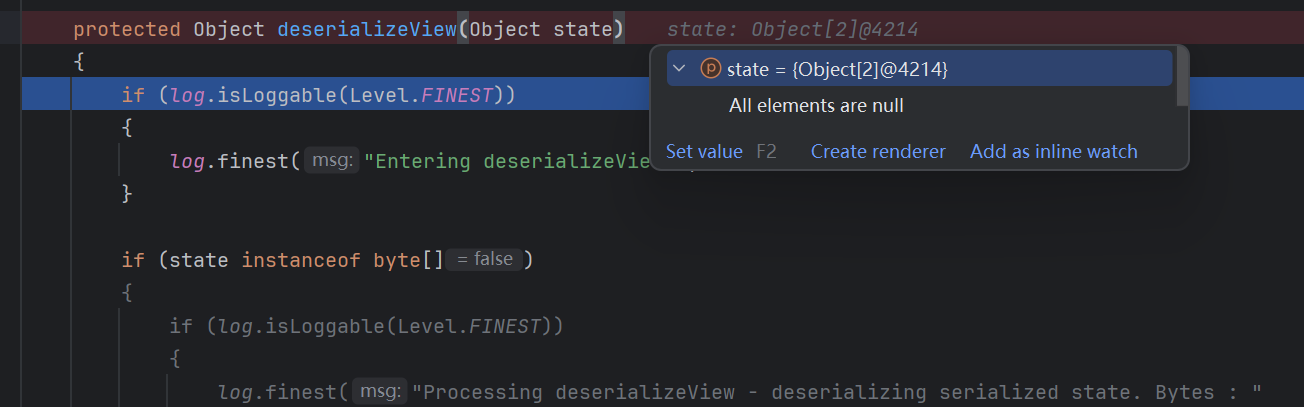Click the deserializeView method name
The height and width of the screenshot is (407, 1304).
(x=366, y=30)
